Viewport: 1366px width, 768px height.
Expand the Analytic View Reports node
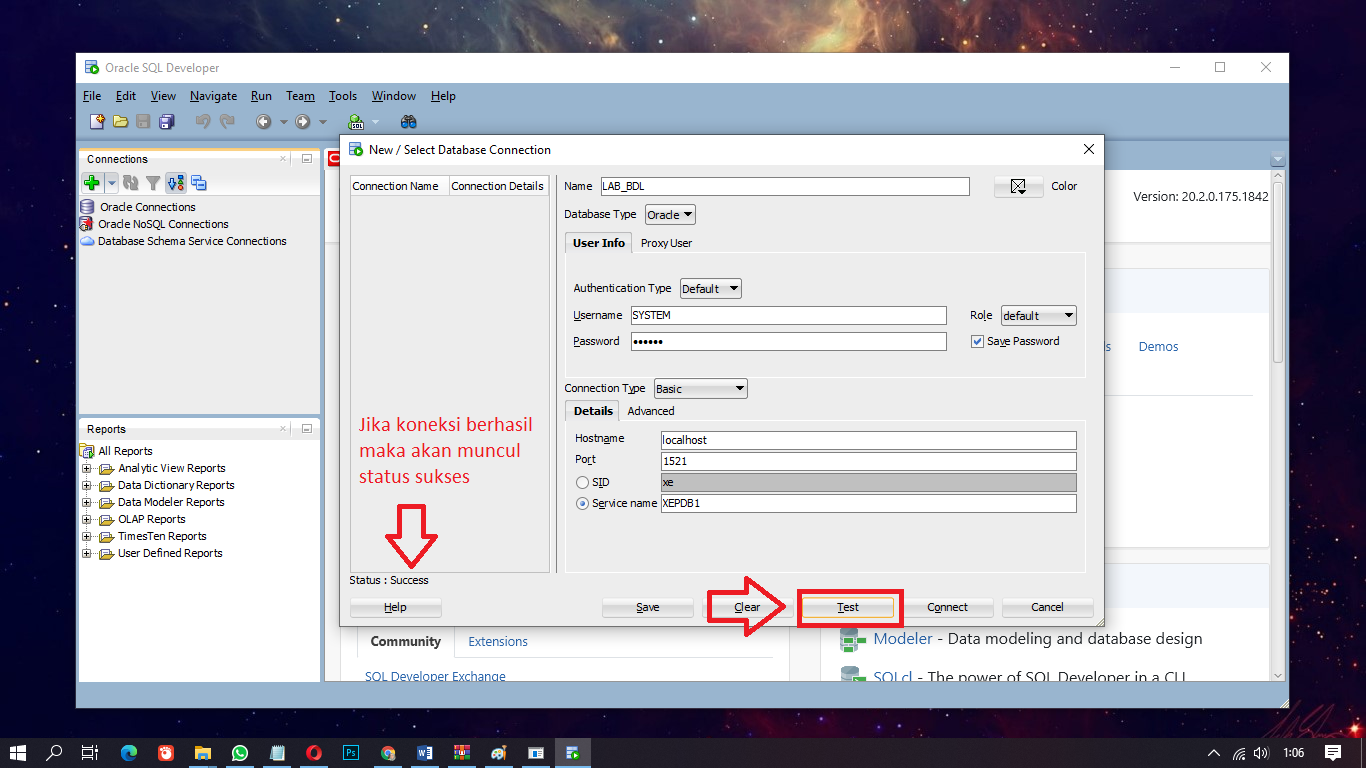(x=87, y=469)
